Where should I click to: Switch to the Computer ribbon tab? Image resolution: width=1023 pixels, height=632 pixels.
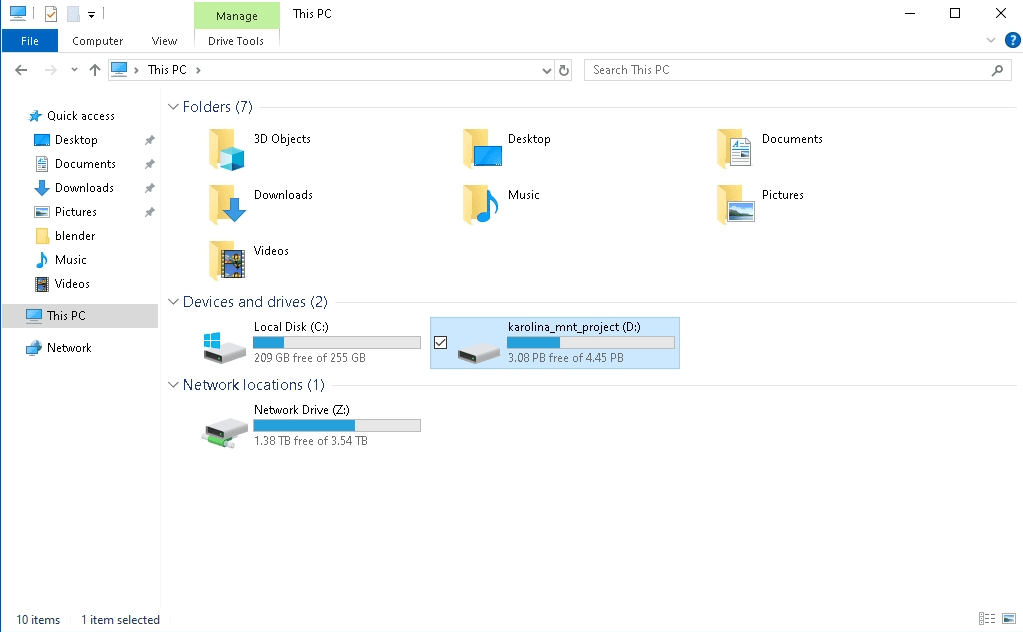[x=98, y=41]
